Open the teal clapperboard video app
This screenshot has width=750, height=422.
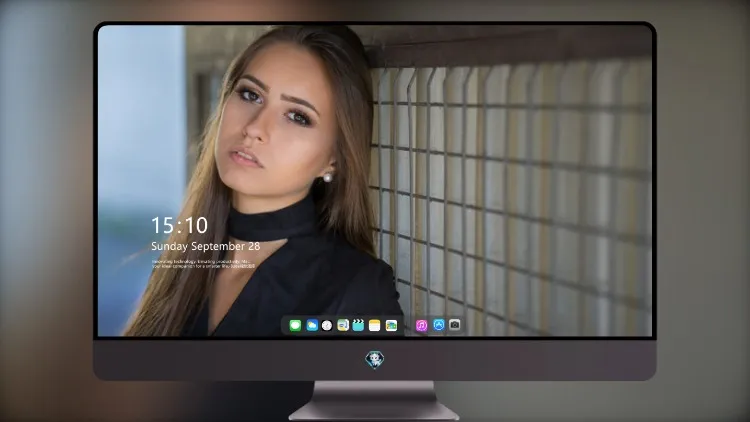358,325
